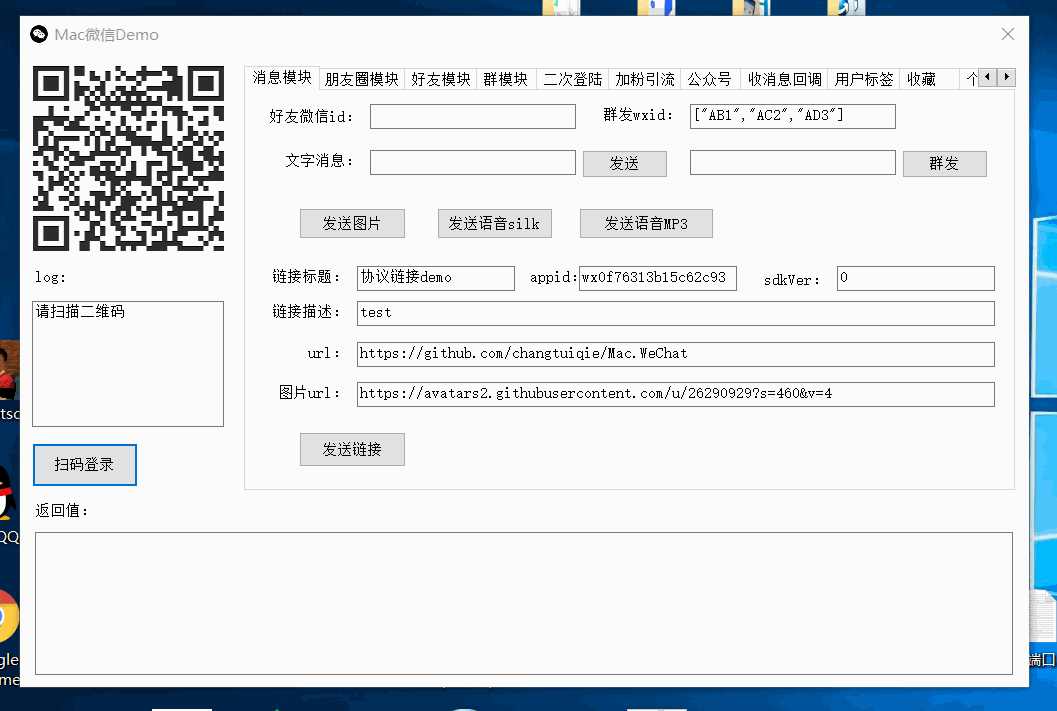Focus the 群发wxid input field

(x=793, y=116)
